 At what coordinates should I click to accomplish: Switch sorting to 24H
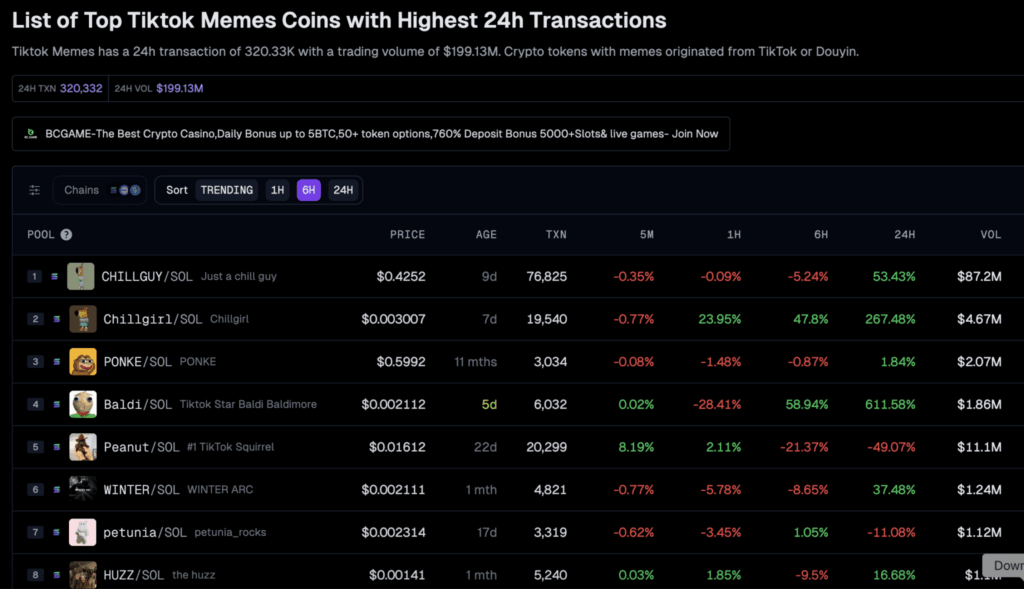[x=343, y=189]
